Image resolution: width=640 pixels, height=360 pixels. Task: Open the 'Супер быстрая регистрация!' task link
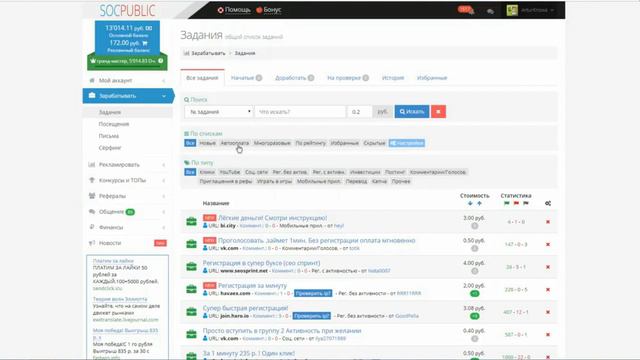[245, 308]
